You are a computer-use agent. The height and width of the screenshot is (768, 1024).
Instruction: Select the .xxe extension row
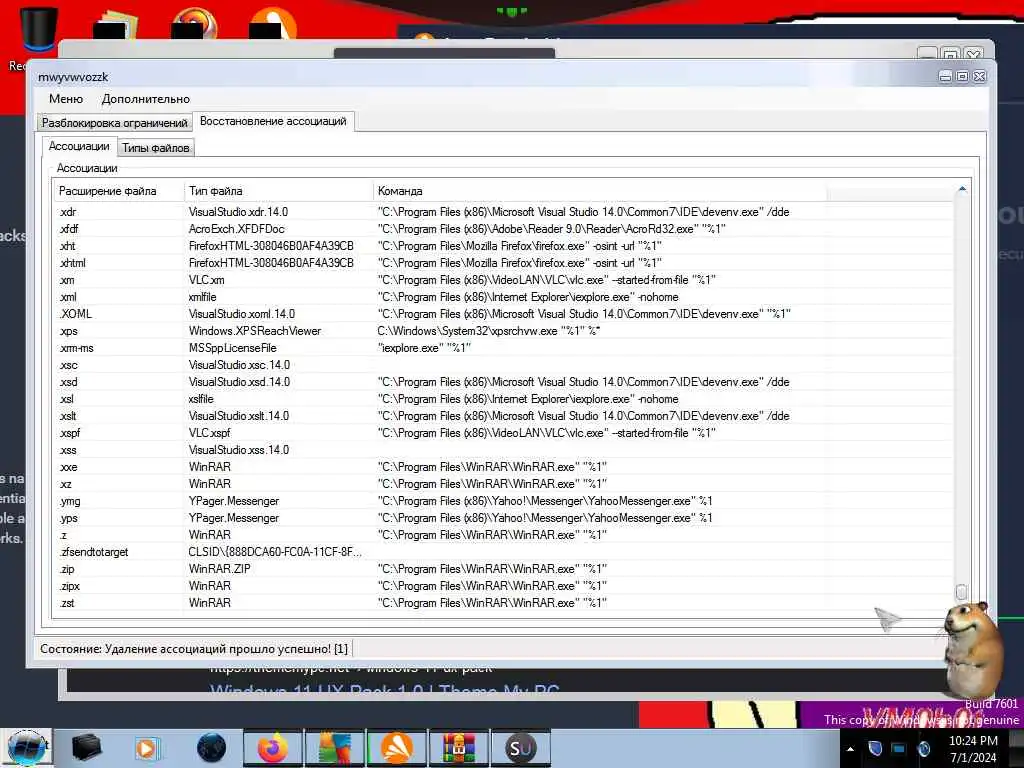pos(504,466)
